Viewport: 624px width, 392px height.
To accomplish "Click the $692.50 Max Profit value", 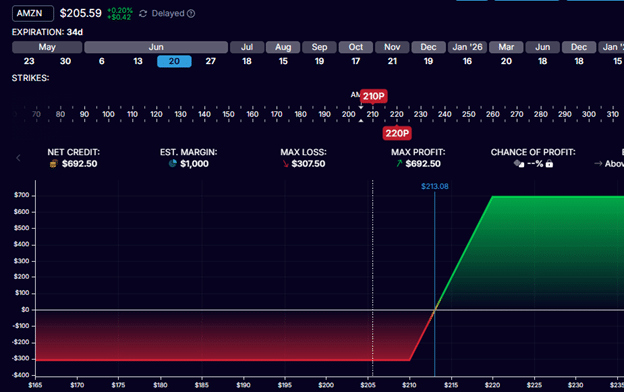I will 423,164.
